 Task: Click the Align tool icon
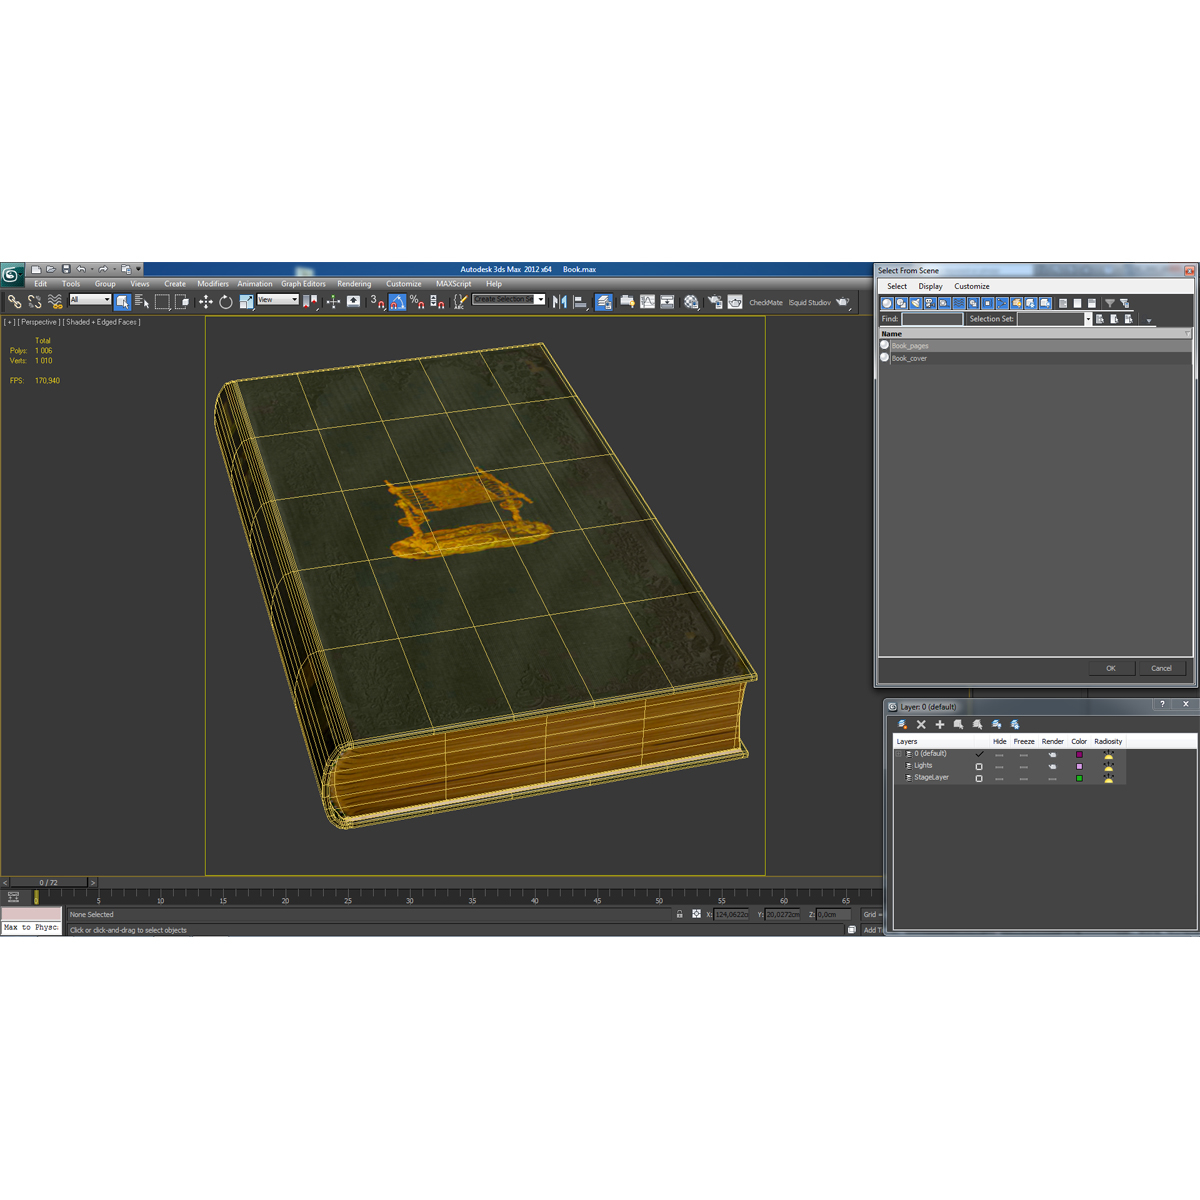[580, 301]
